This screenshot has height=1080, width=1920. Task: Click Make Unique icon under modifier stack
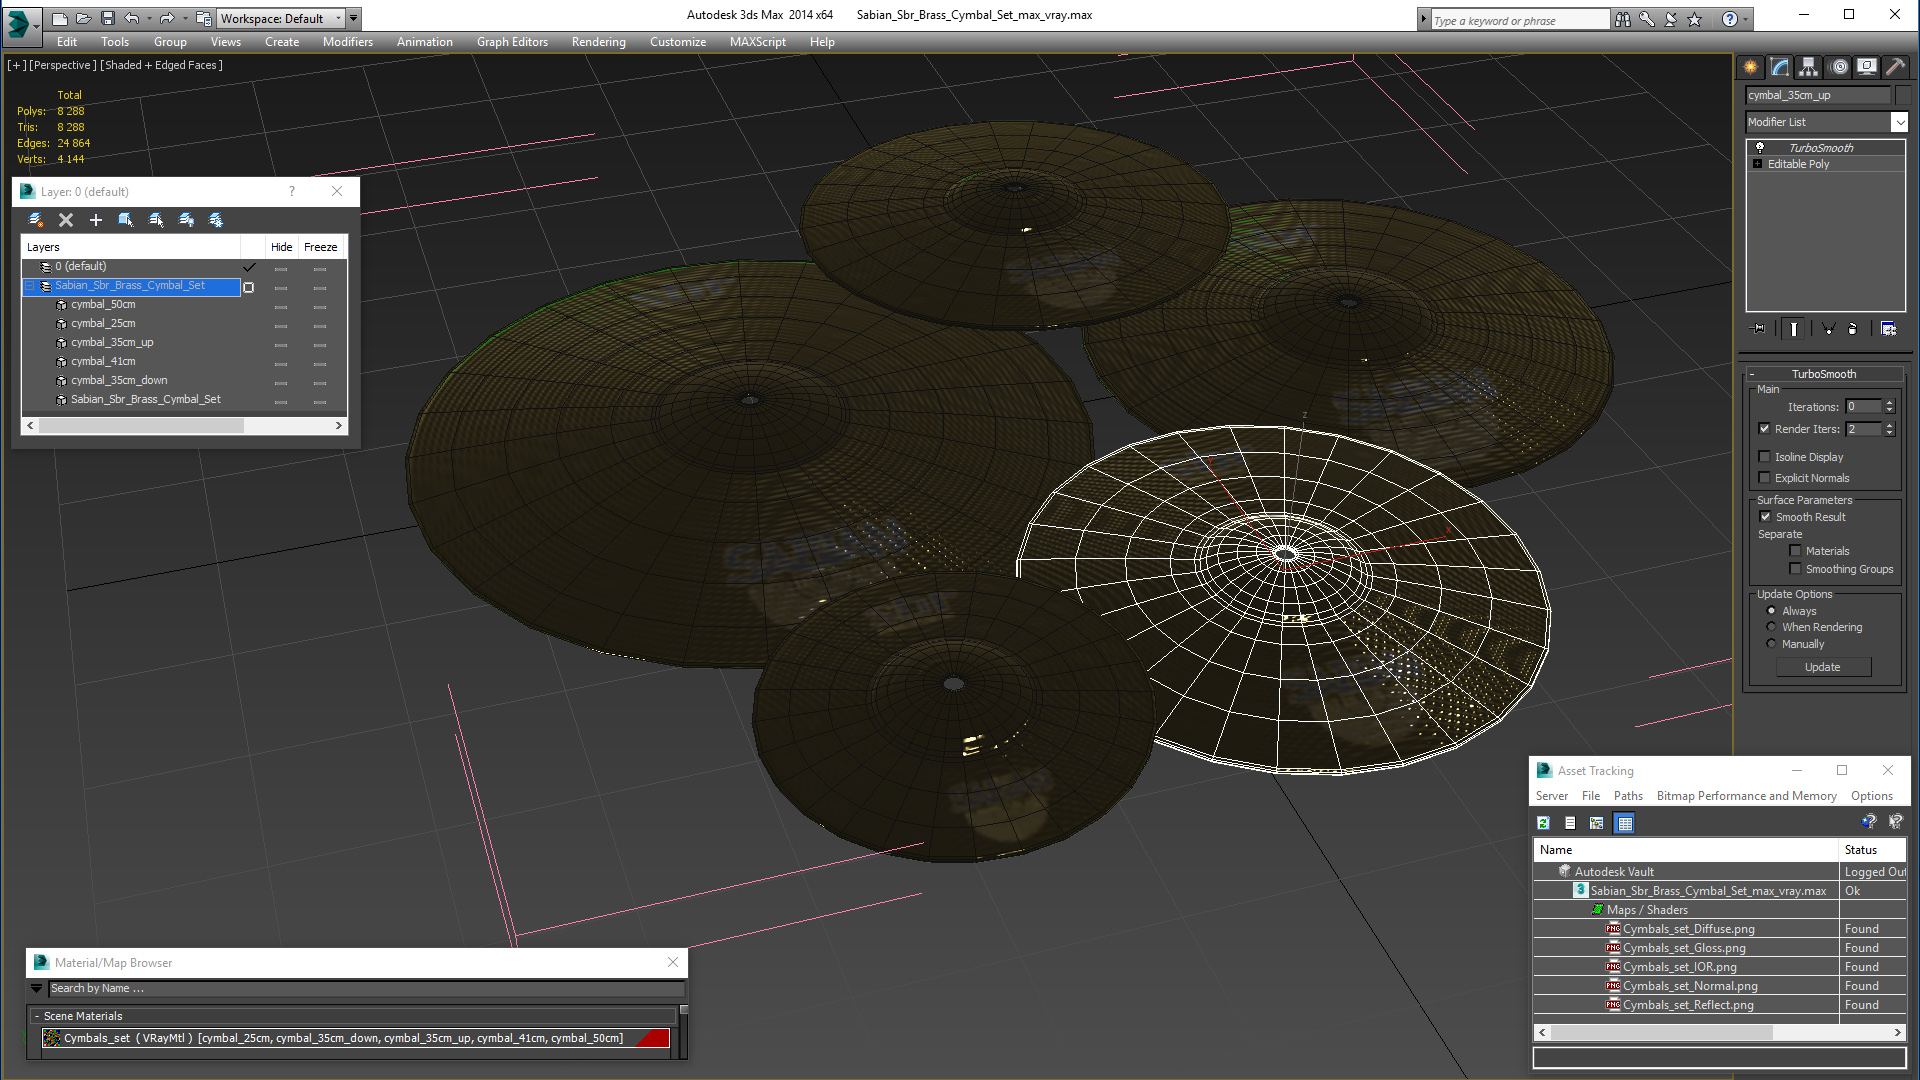[x=1829, y=328]
